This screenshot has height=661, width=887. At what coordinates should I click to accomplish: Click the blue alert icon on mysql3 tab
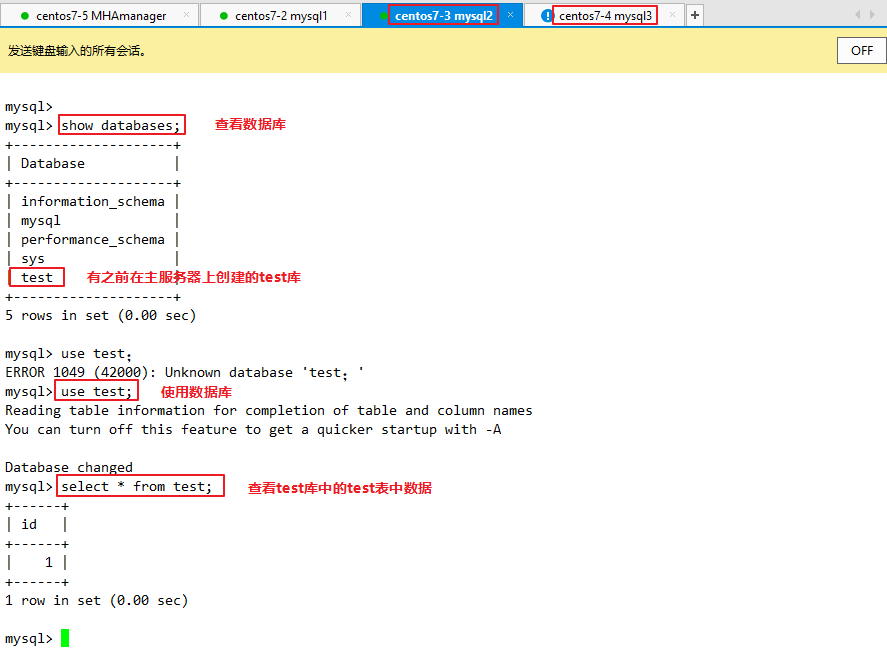point(546,16)
